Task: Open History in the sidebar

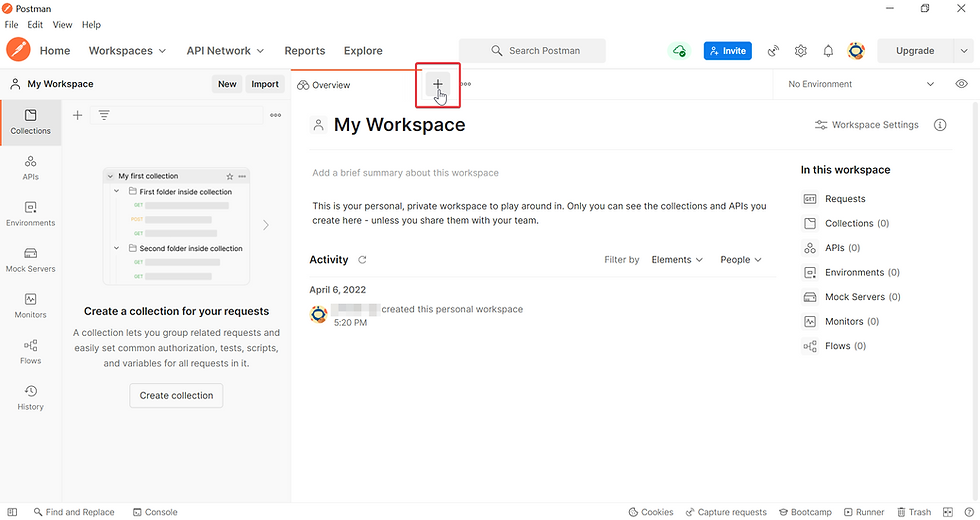Action: [31, 398]
